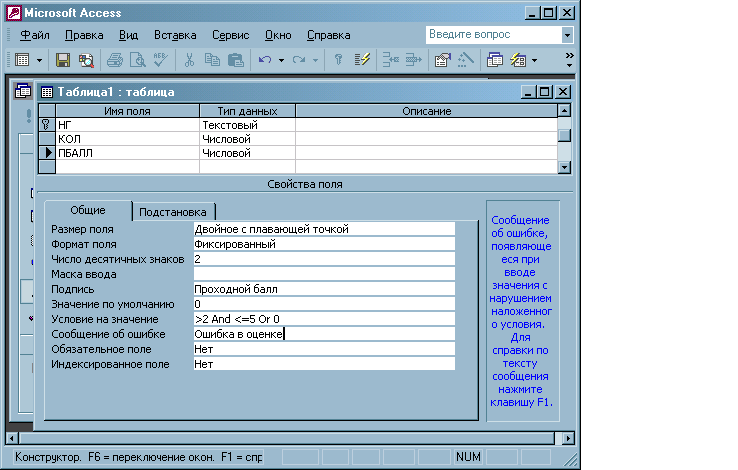
Task: Switch to the Подстановка tab
Action: [x=173, y=212]
